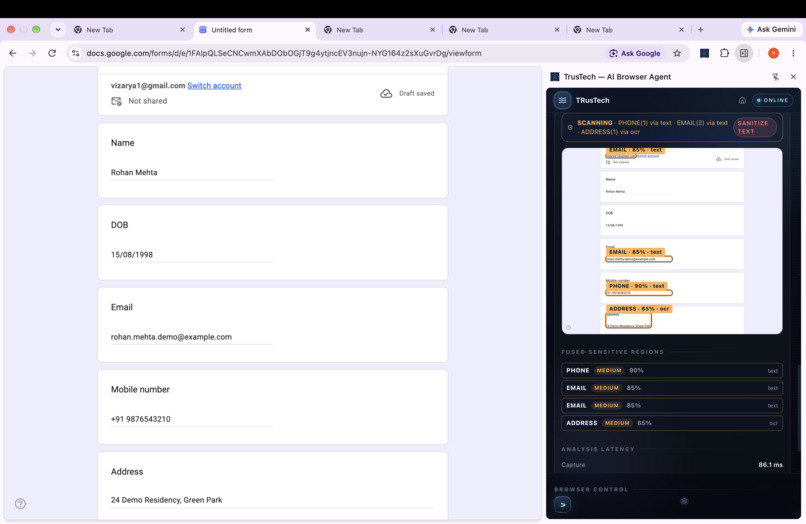Screen dimensions: 806x524
Task: Click the TRusTech home icon
Action: click(742, 100)
